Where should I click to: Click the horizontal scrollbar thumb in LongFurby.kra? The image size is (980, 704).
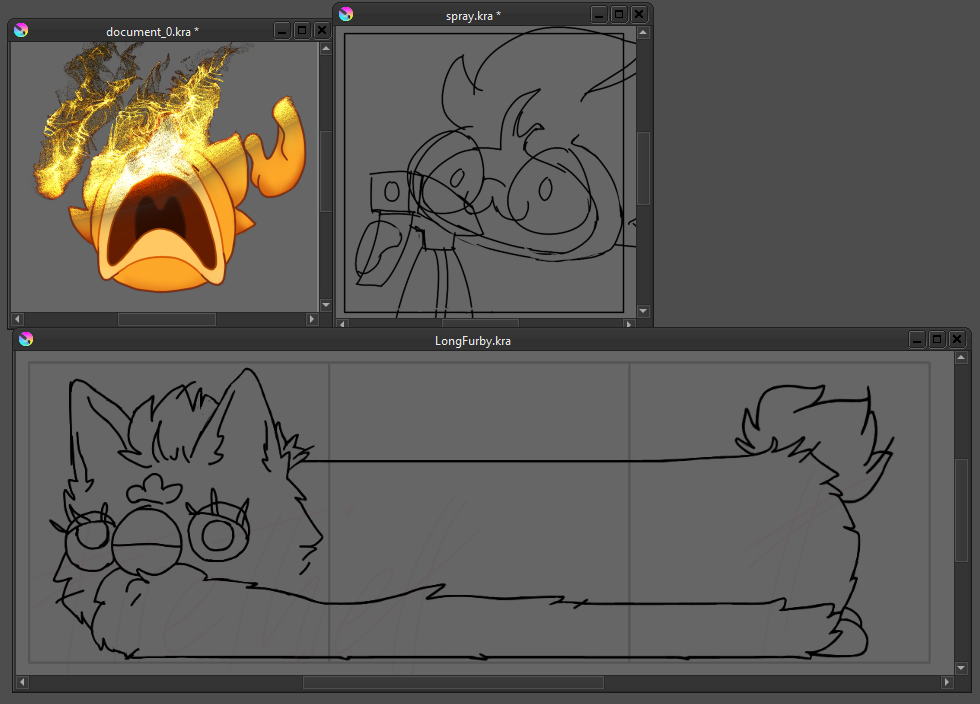(453, 683)
